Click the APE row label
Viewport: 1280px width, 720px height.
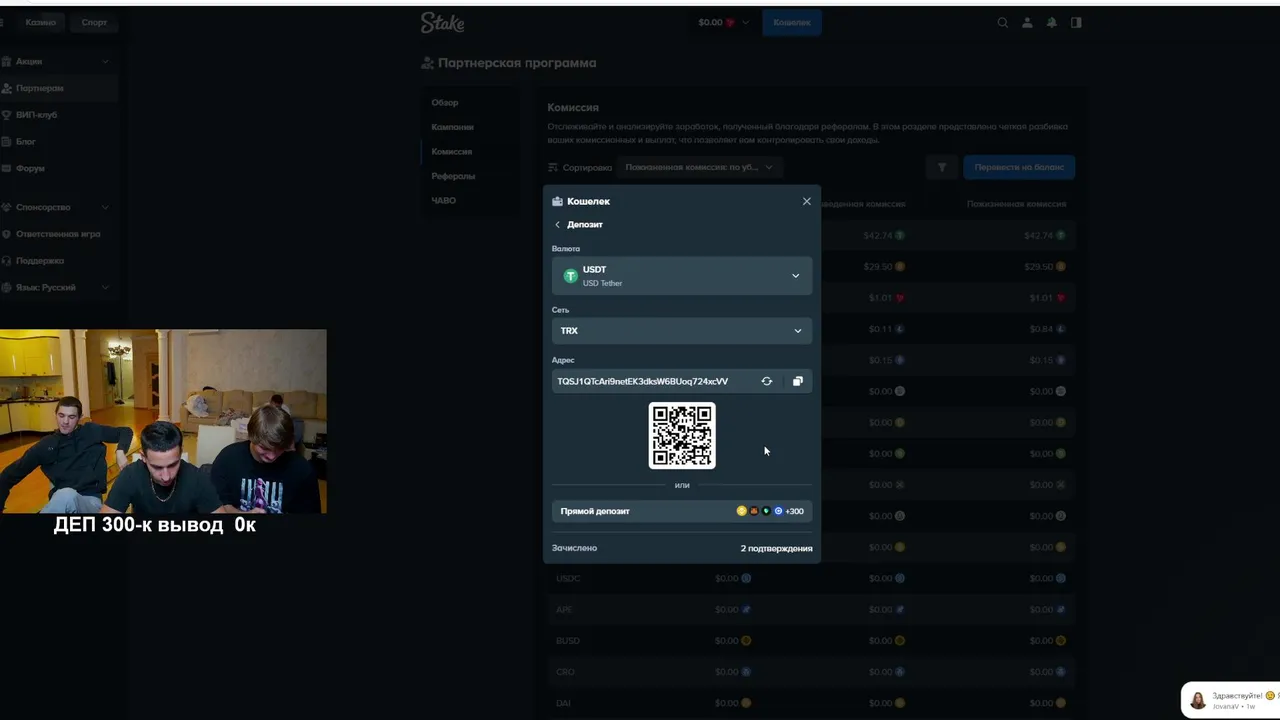(564, 610)
